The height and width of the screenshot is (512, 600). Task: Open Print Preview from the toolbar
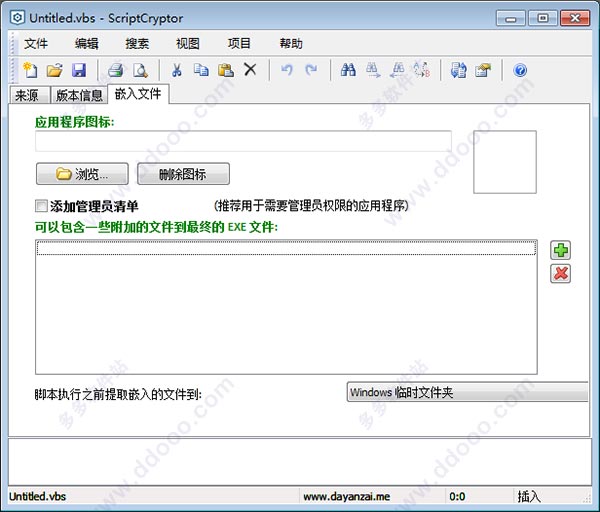tap(140, 70)
